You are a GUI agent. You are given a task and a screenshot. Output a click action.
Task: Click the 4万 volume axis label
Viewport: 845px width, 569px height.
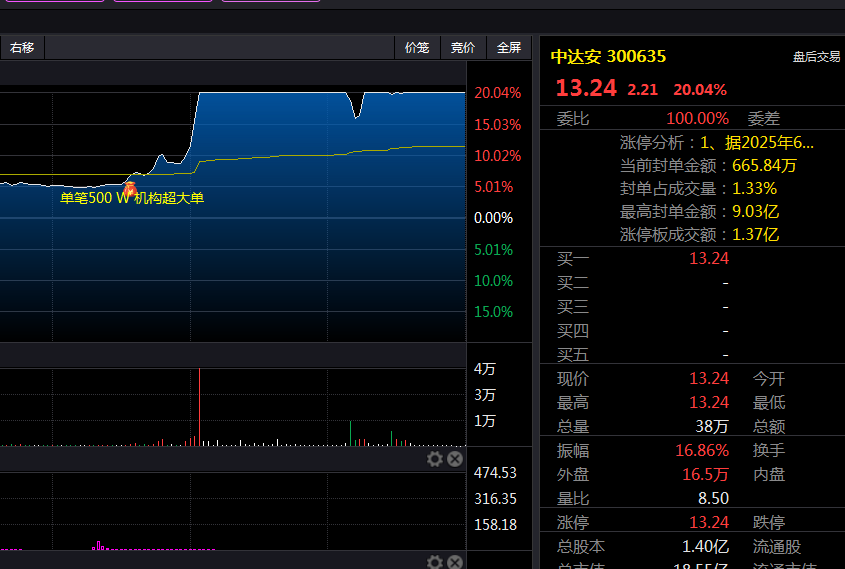pyautogui.click(x=484, y=369)
